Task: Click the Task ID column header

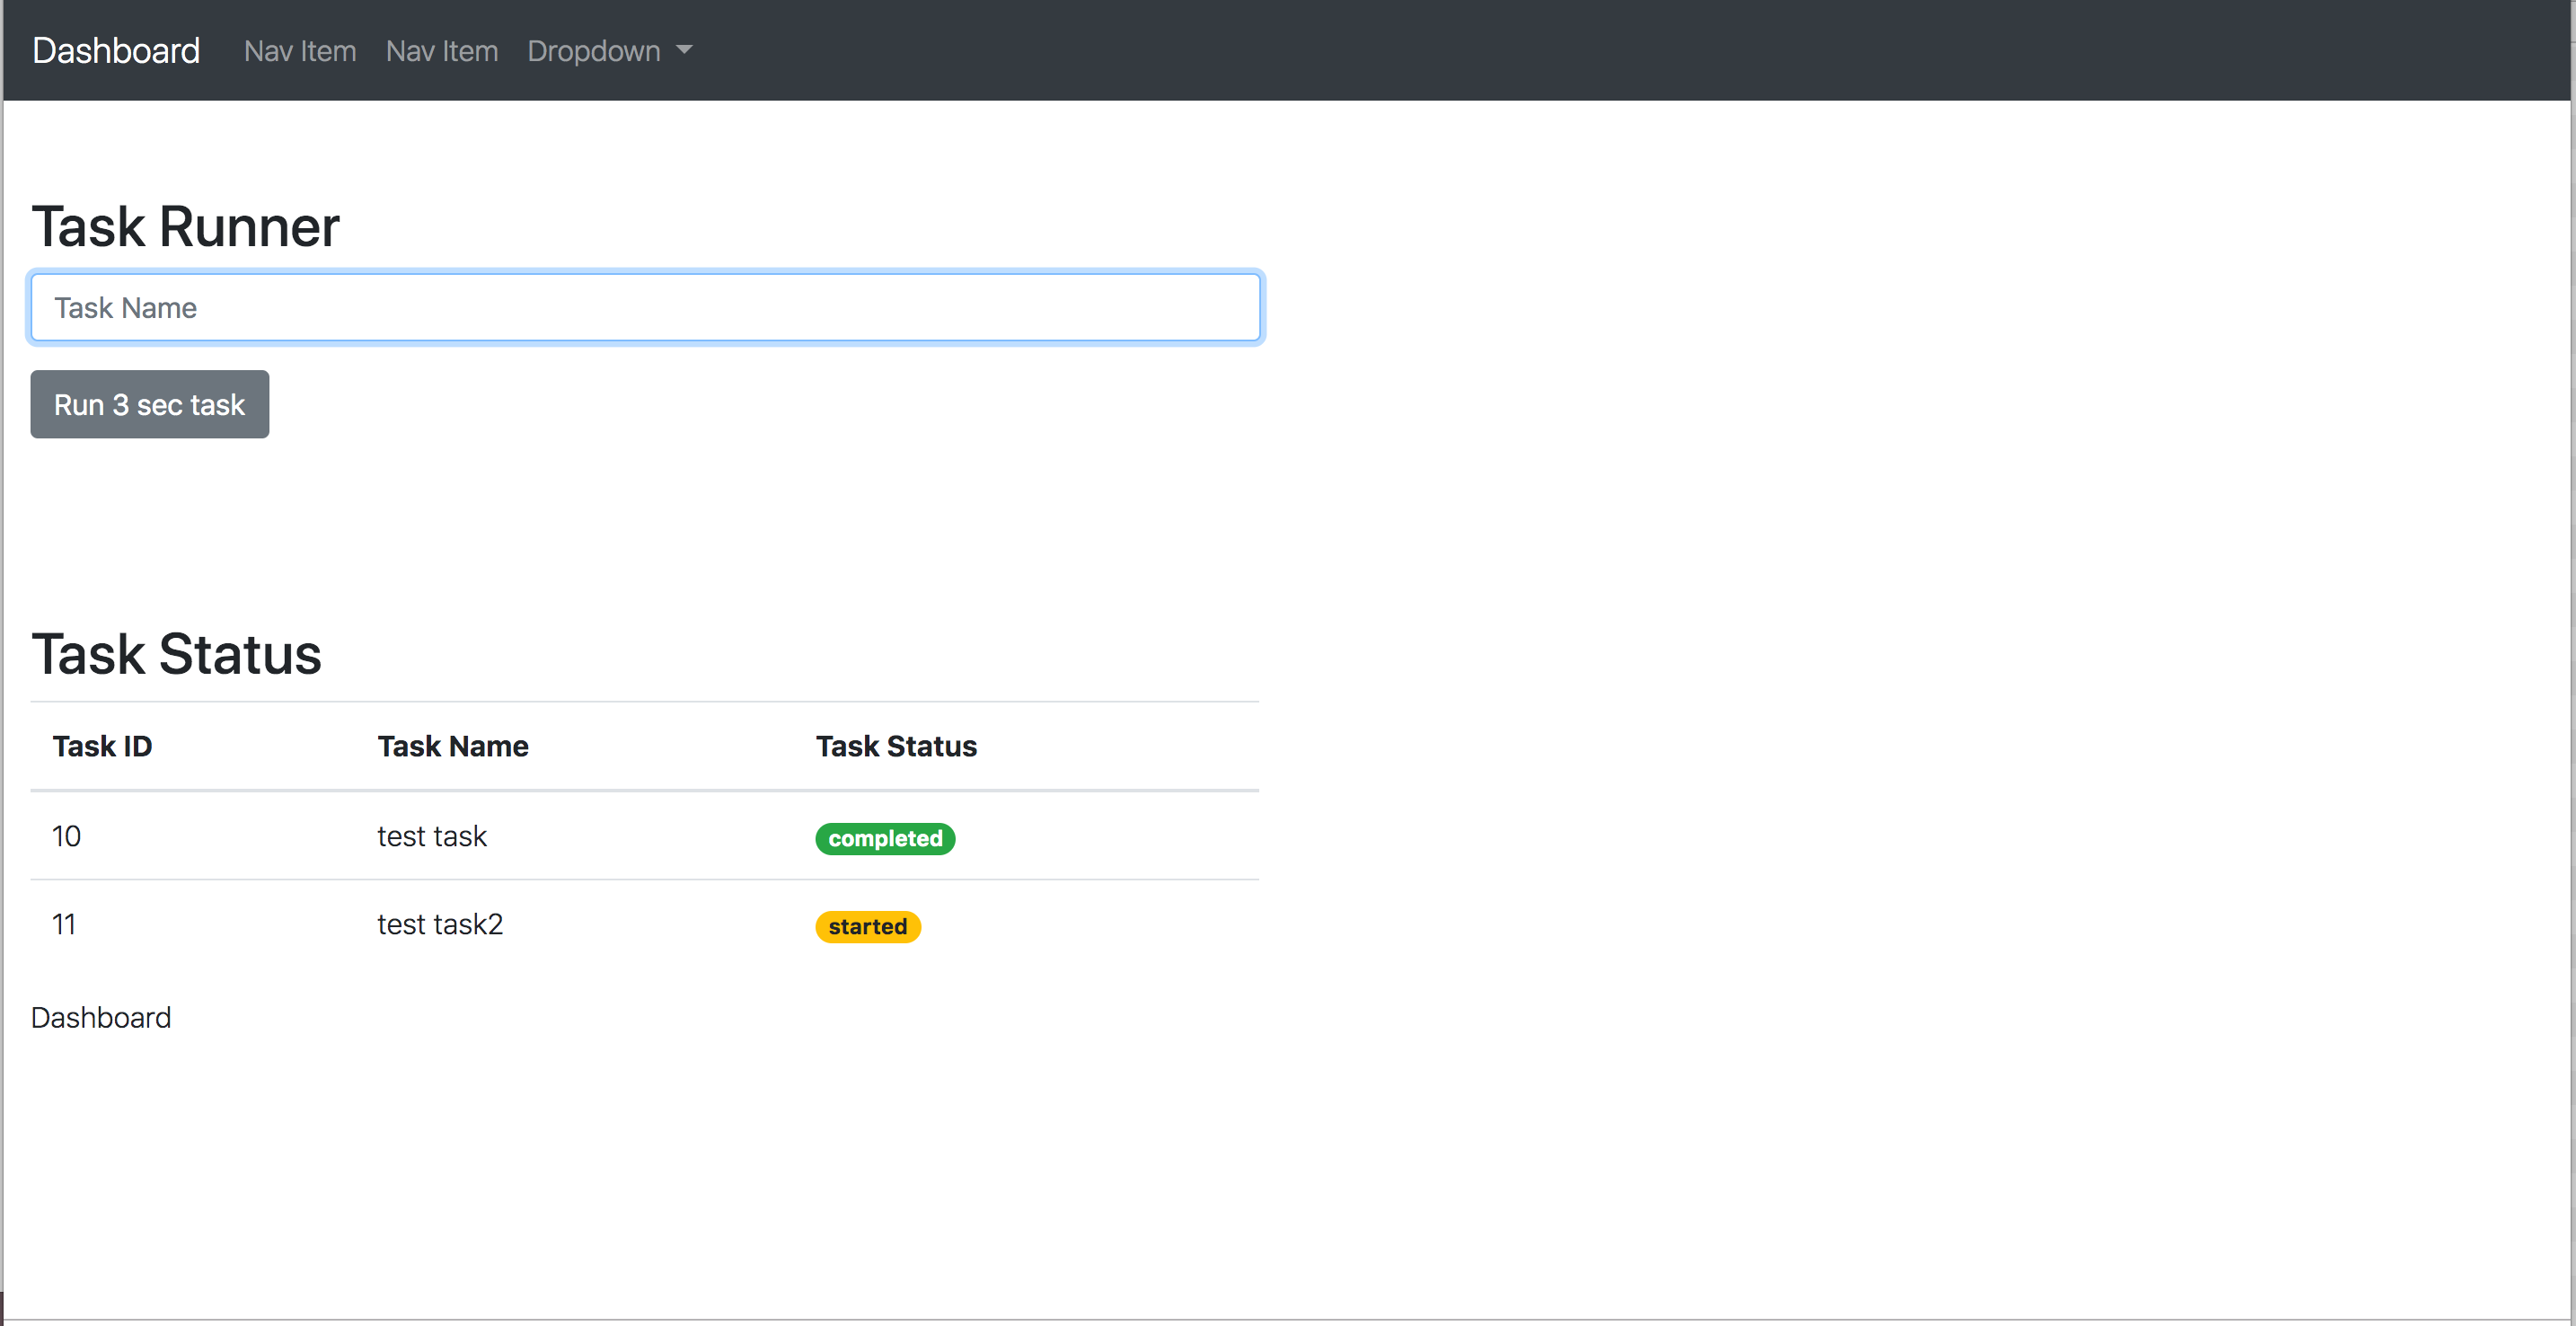Action: [102, 746]
